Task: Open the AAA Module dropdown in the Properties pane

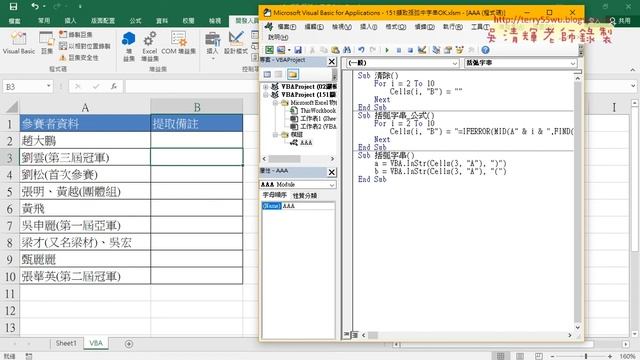Action: click(332, 185)
